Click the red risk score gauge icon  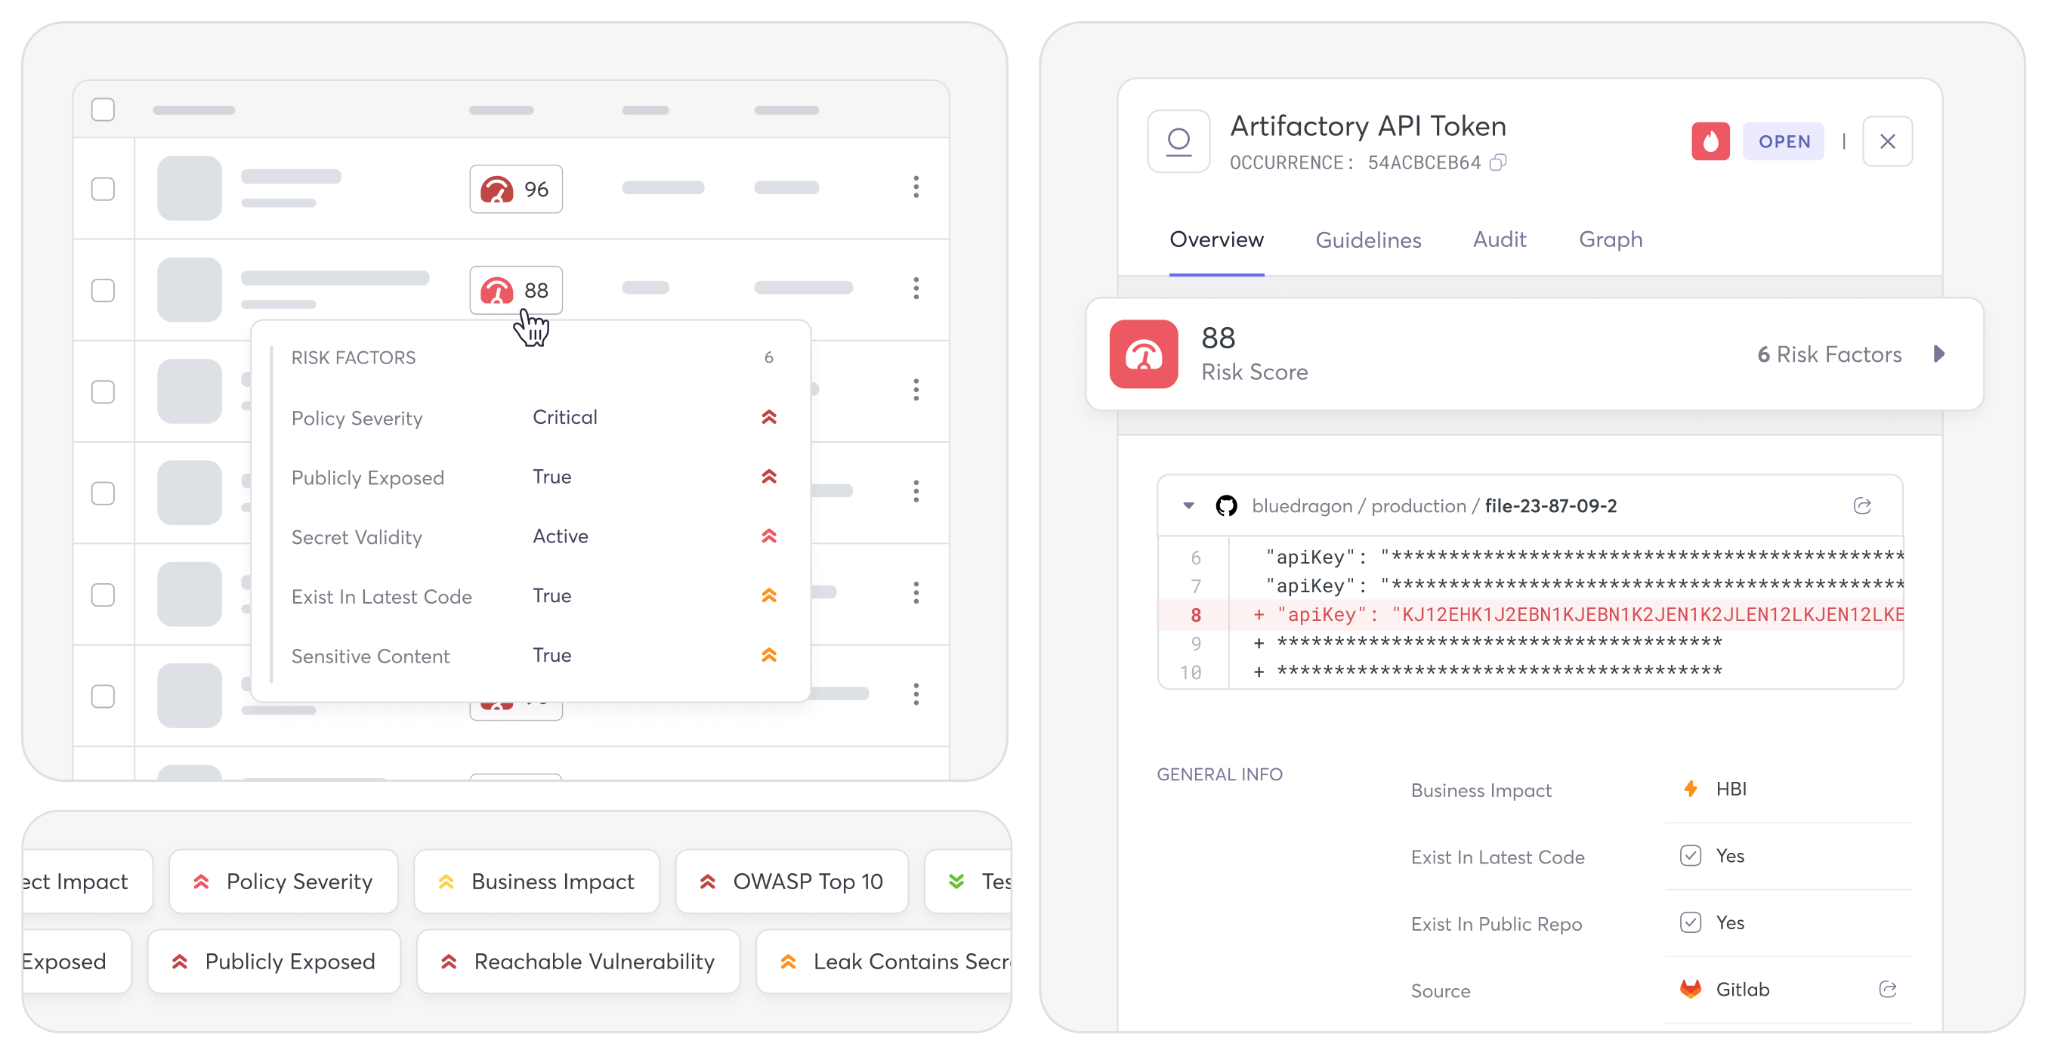click(1144, 354)
